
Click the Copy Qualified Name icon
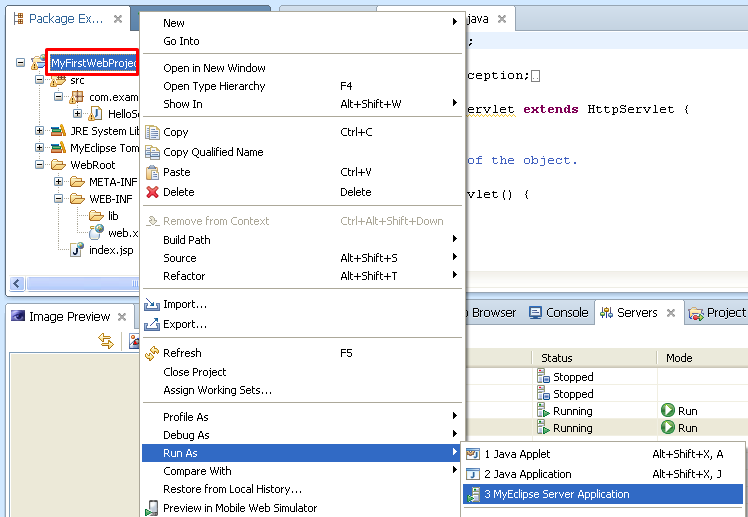pos(152,152)
